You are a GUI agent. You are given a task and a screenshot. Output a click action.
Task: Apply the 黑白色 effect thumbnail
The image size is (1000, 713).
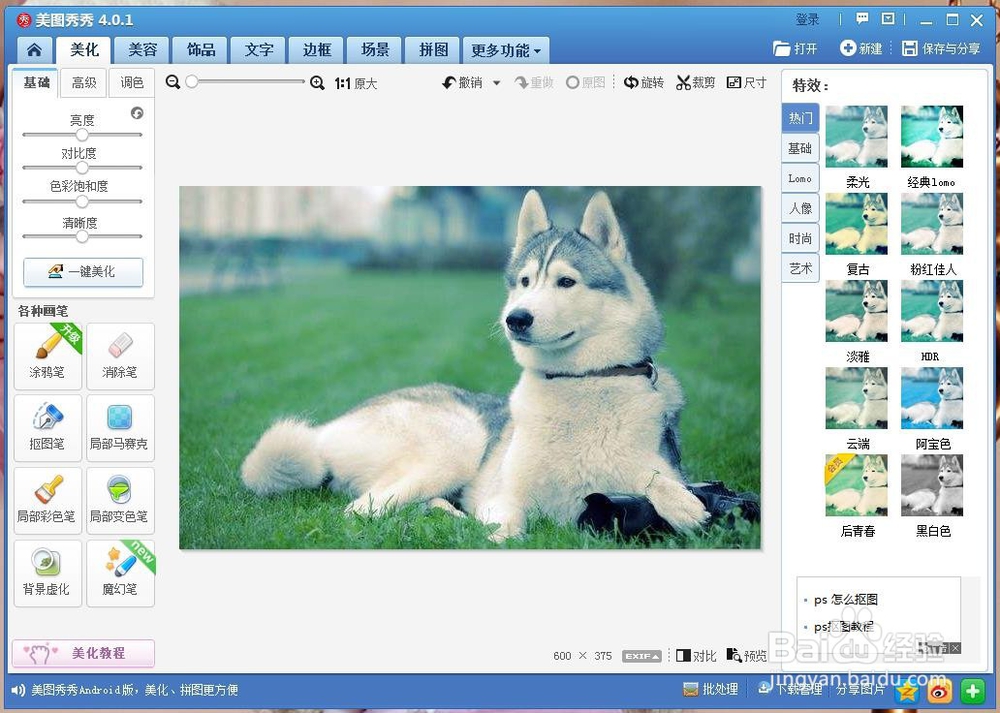(x=932, y=485)
